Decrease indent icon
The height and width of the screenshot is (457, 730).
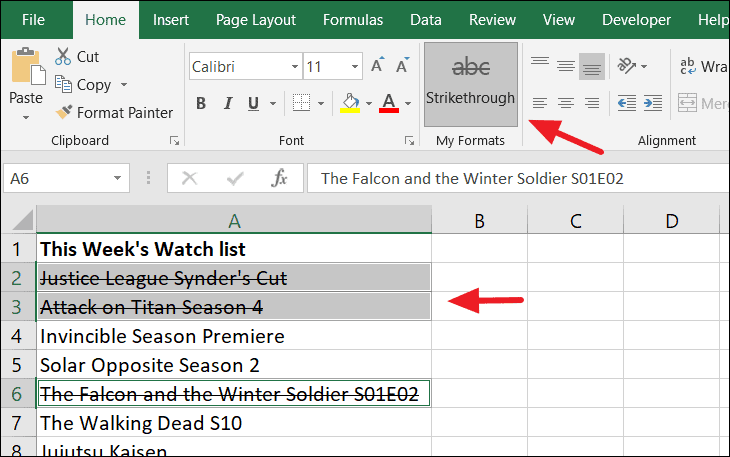pyautogui.click(x=627, y=103)
